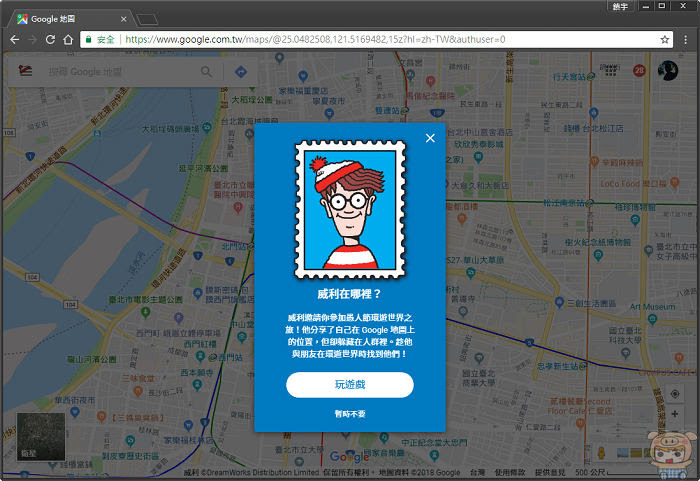Open a new browser tab
This screenshot has width=700, height=481.
tap(147, 19)
